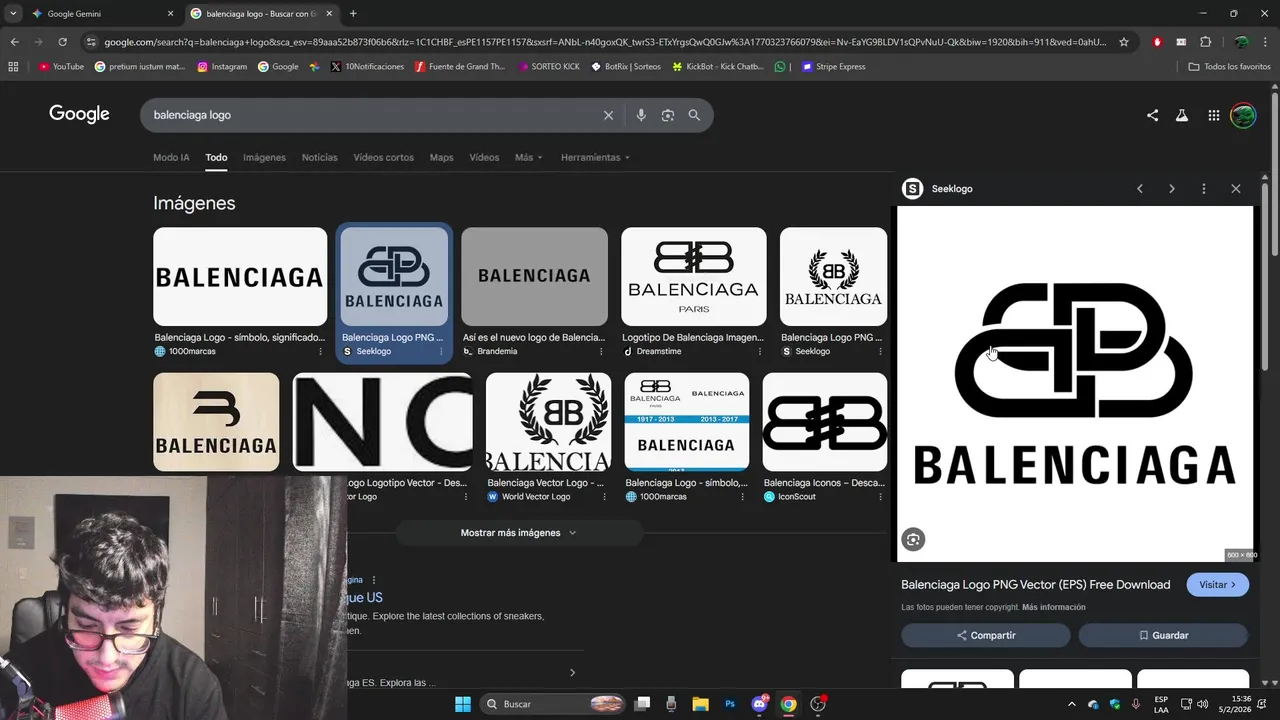Open the Google apps grid
1280x720 pixels.
pos(1213,115)
